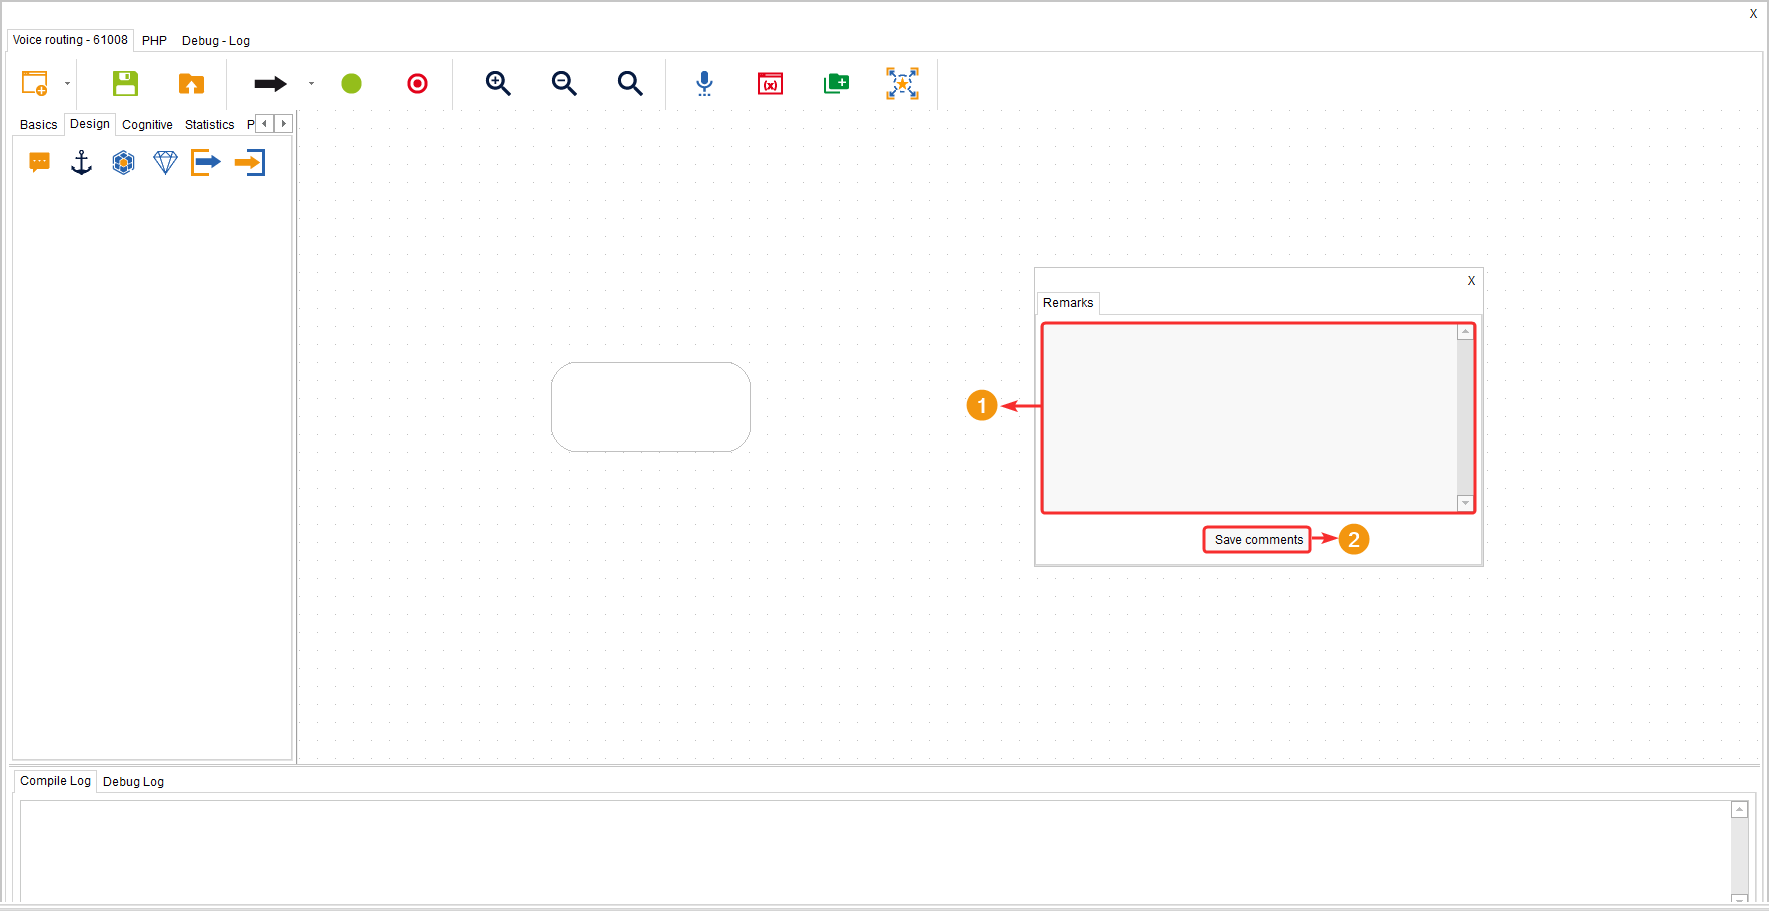Shift component tabs left with arrow button

(x=264, y=124)
